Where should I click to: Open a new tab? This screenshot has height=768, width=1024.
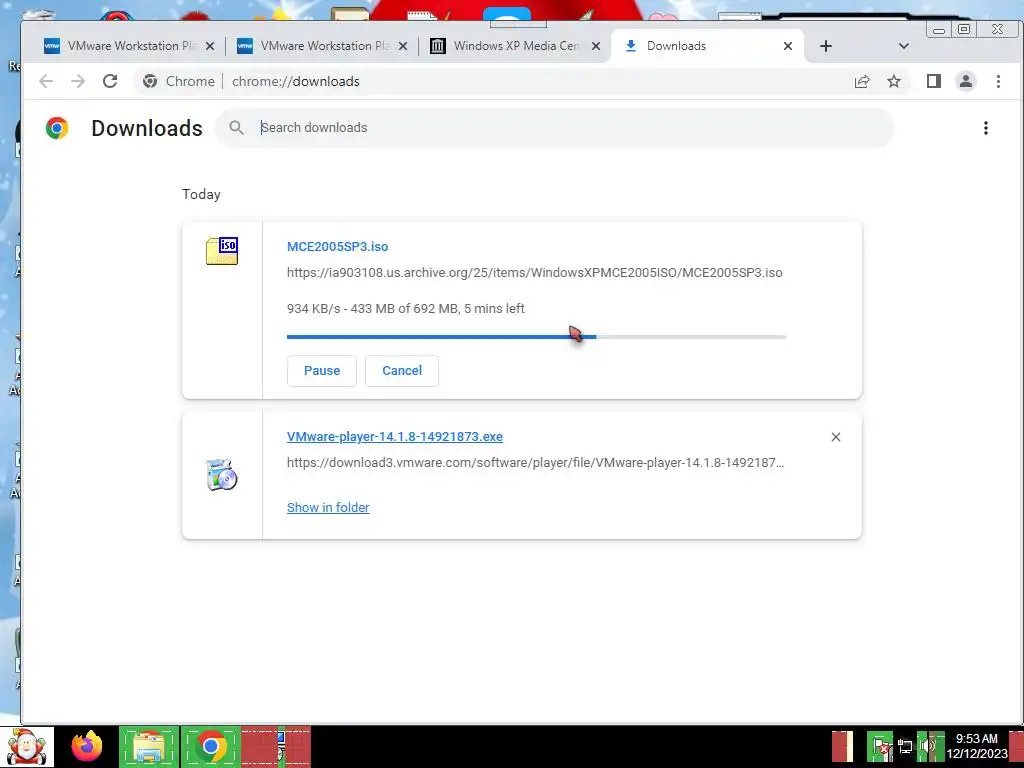coord(825,46)
